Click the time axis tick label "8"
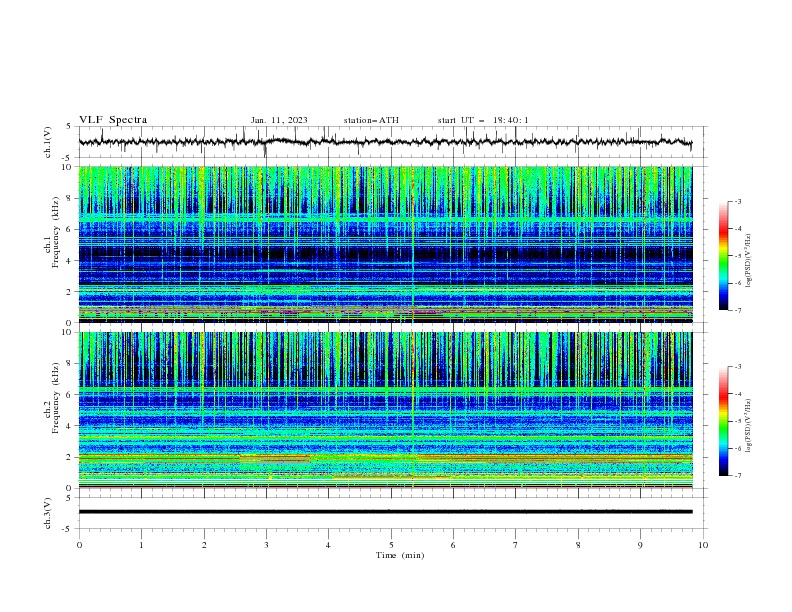Viewport: 792px width, 612px height. click(578, 545)
